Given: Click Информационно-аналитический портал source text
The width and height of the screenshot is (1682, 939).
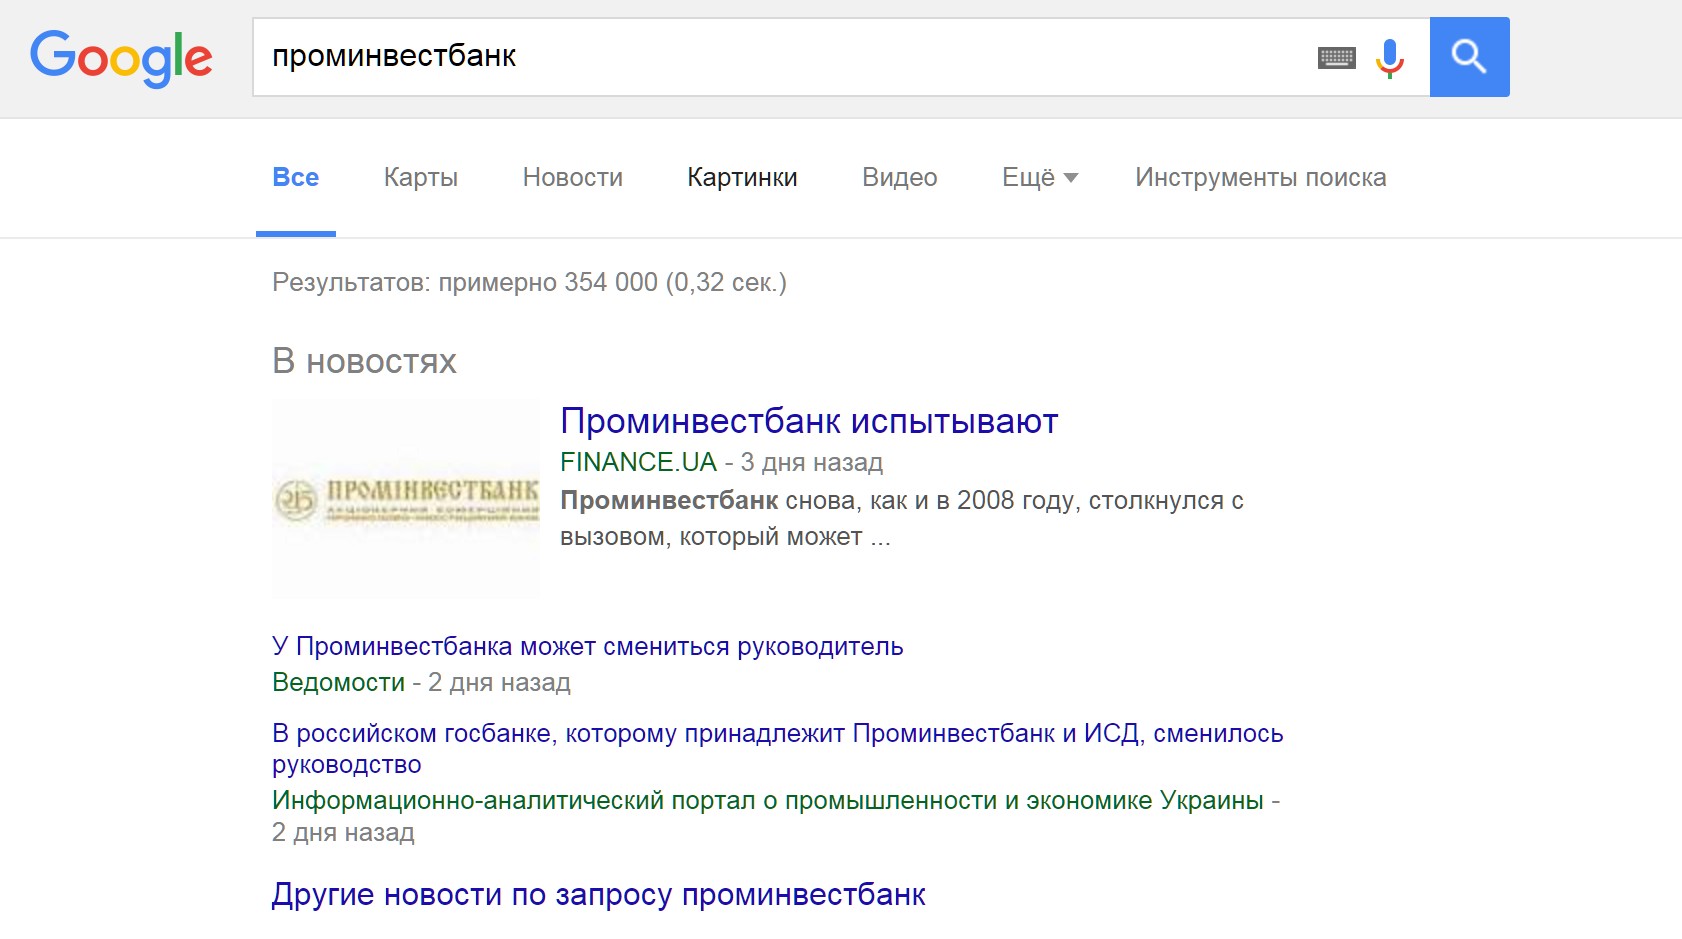Looking at the screenshot, I should (768, 800).
